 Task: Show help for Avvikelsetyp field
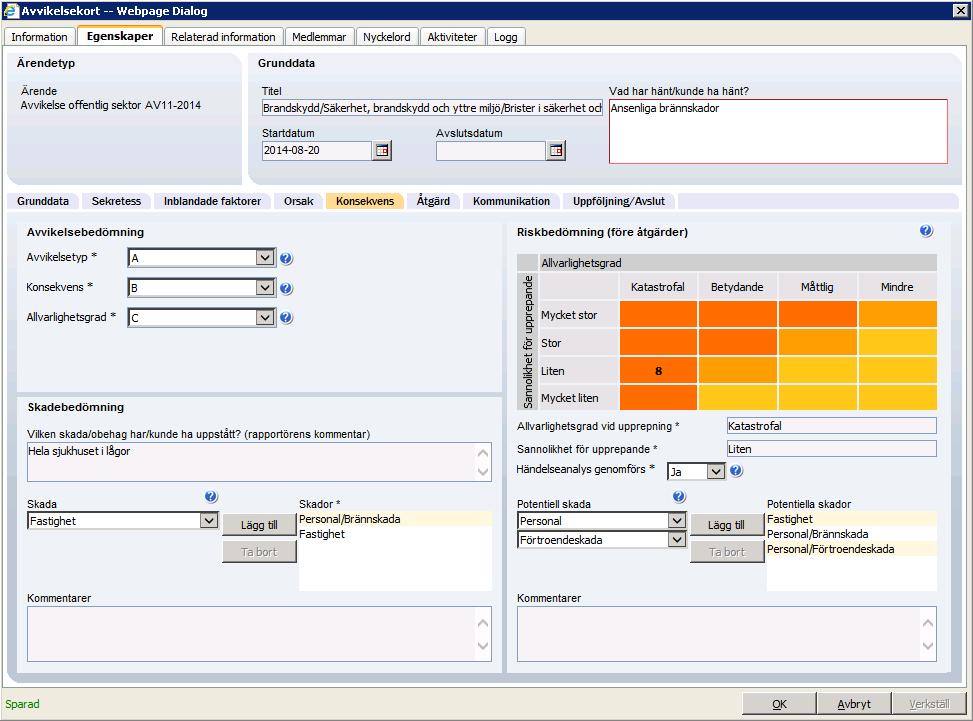(x=286, y=258)
